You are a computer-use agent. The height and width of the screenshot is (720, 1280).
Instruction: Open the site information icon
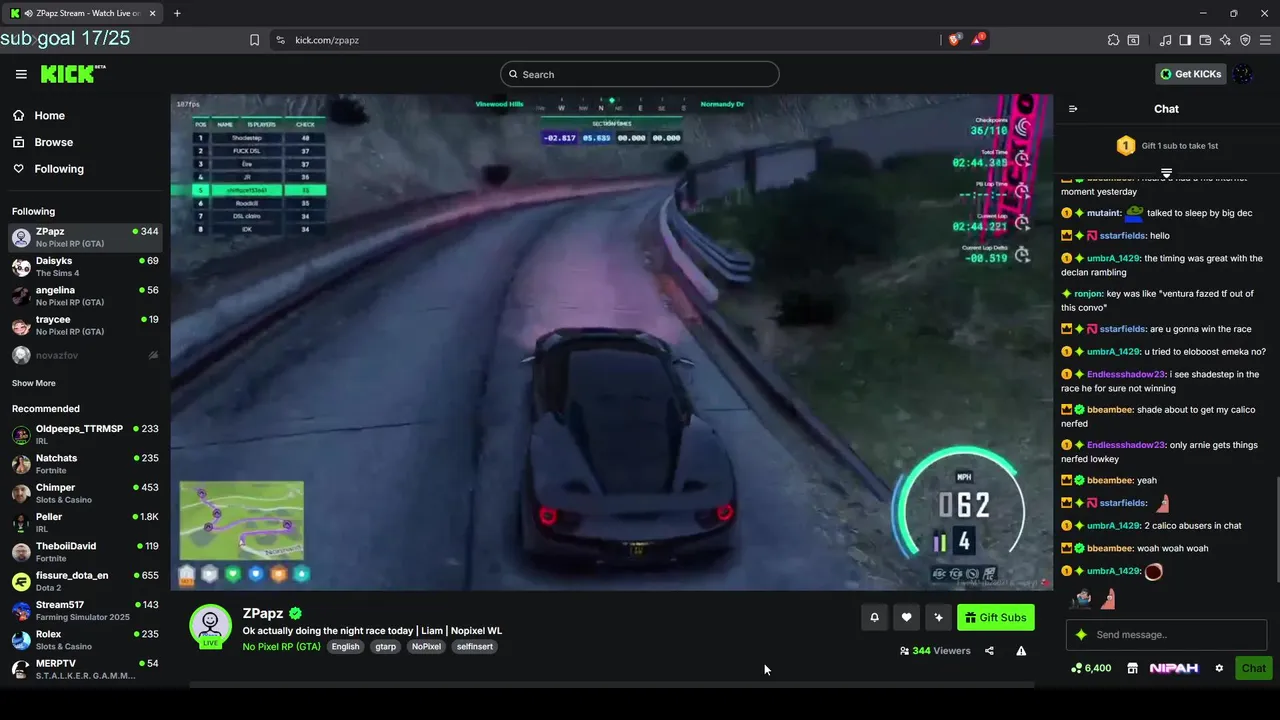280,40
